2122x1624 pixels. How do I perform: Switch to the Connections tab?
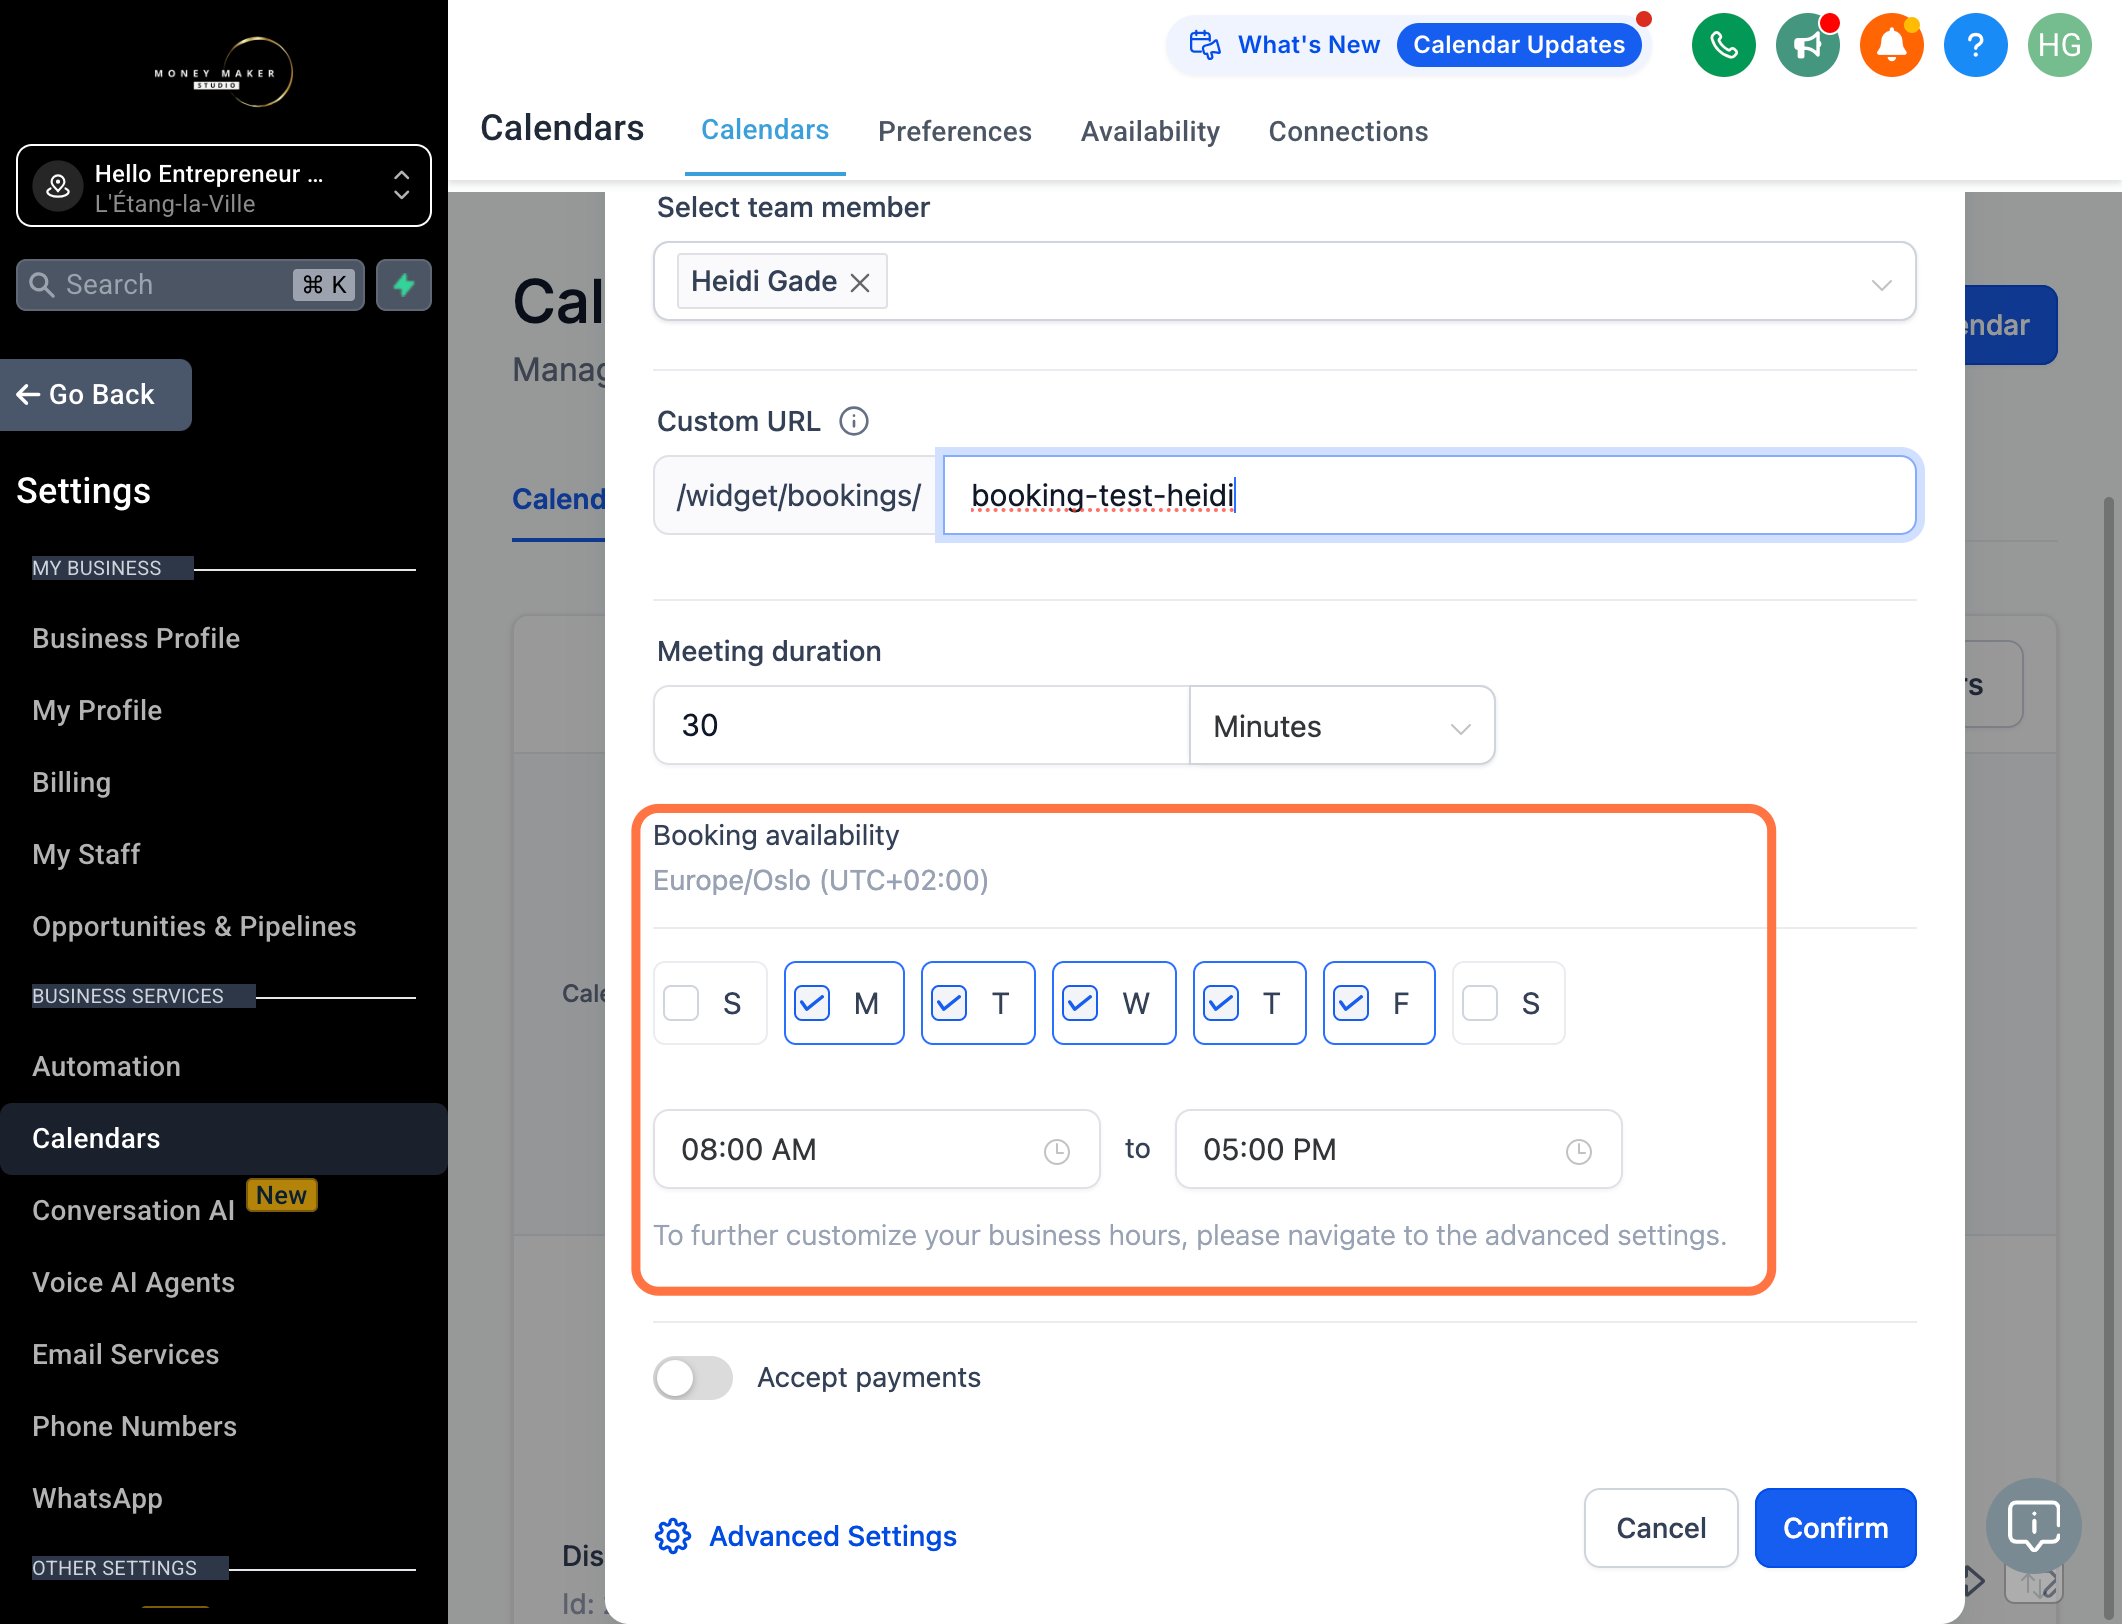pos(1348,131)
